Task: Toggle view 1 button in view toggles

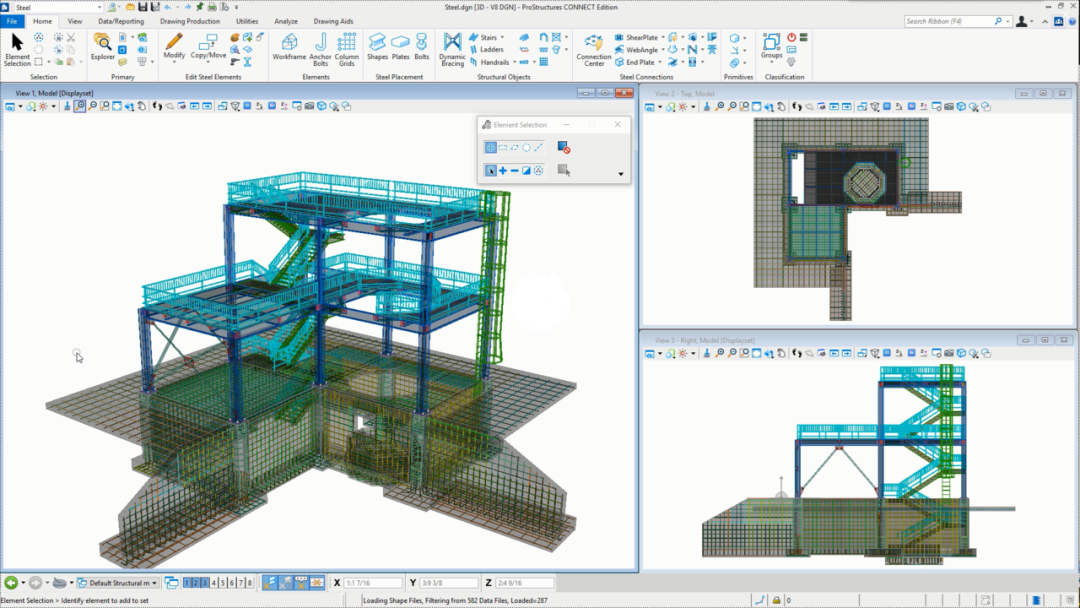Action: (187, 583)
